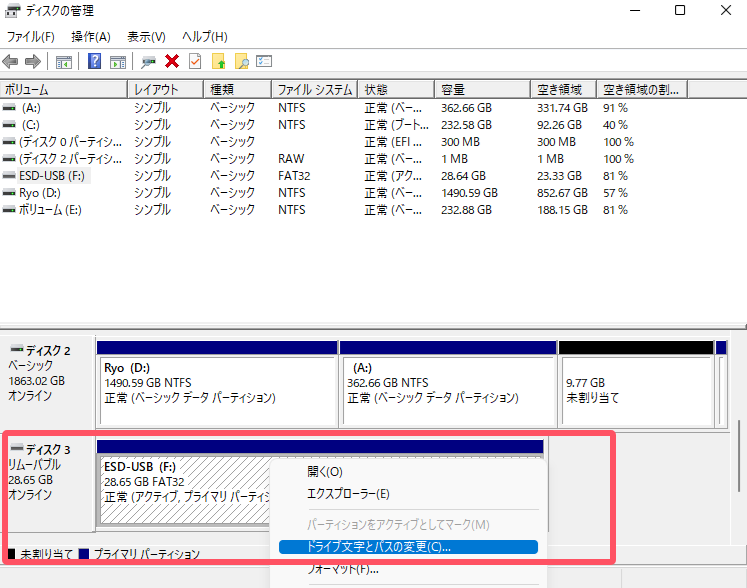The height and width of the screenshot is (588, 747).
Task: Click the yellow folder with green arrow icon
Action: coord(218,62)
